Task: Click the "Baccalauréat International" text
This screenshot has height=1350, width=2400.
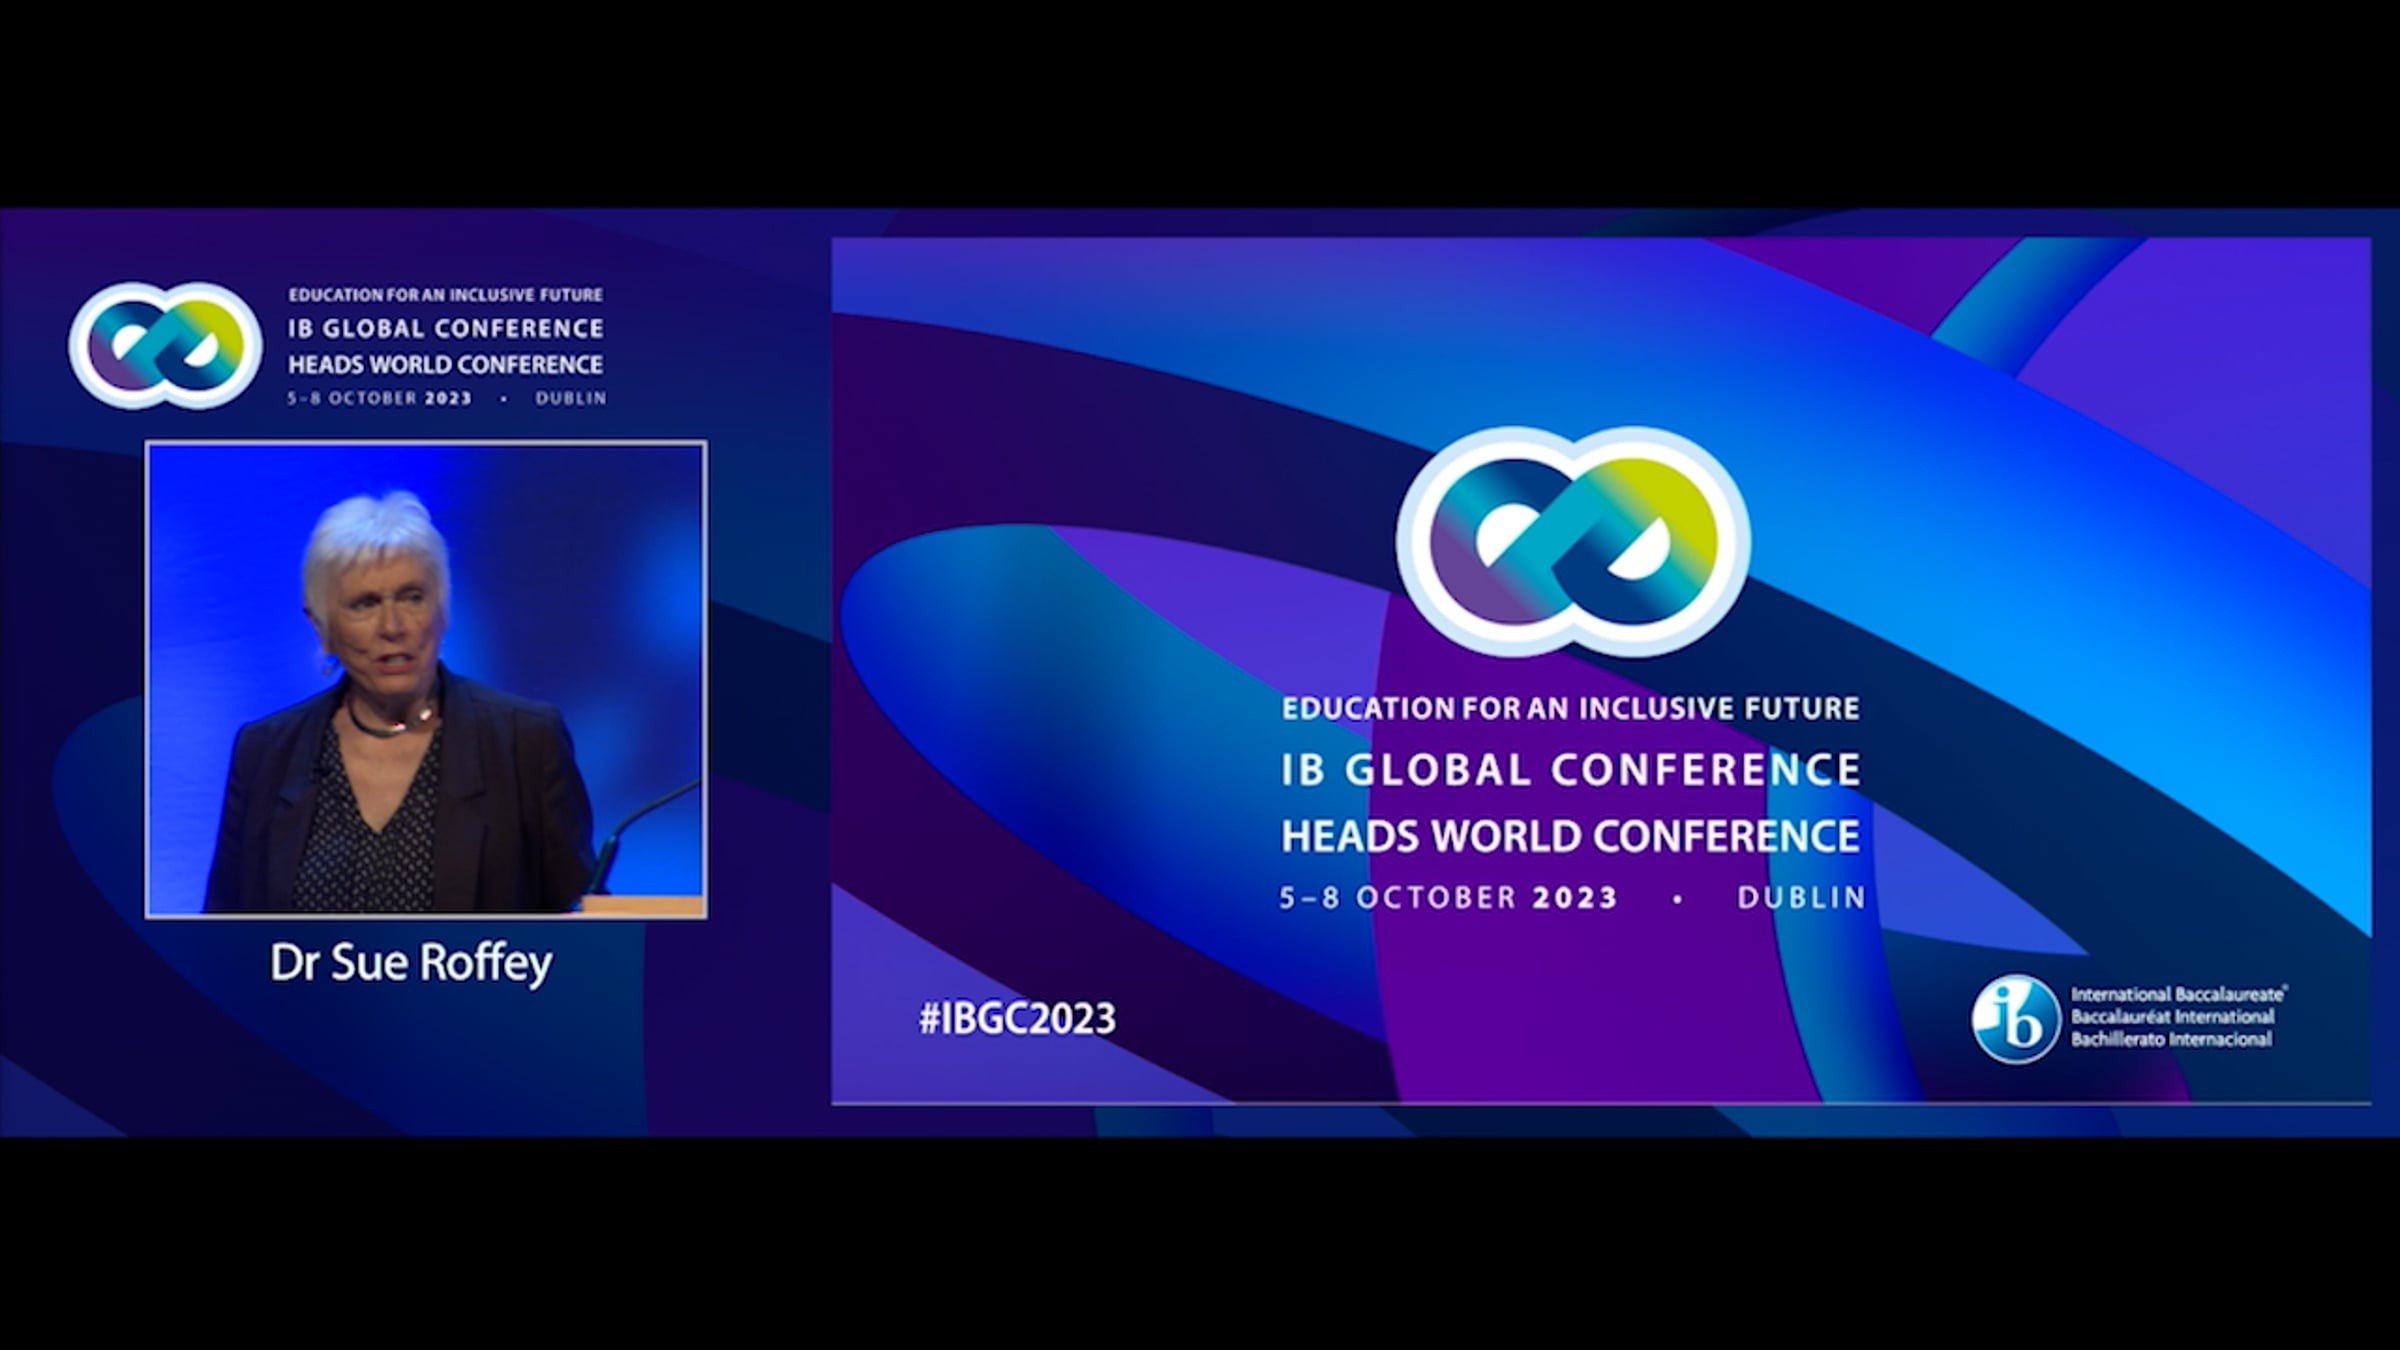Action: pos(2172,1017)
